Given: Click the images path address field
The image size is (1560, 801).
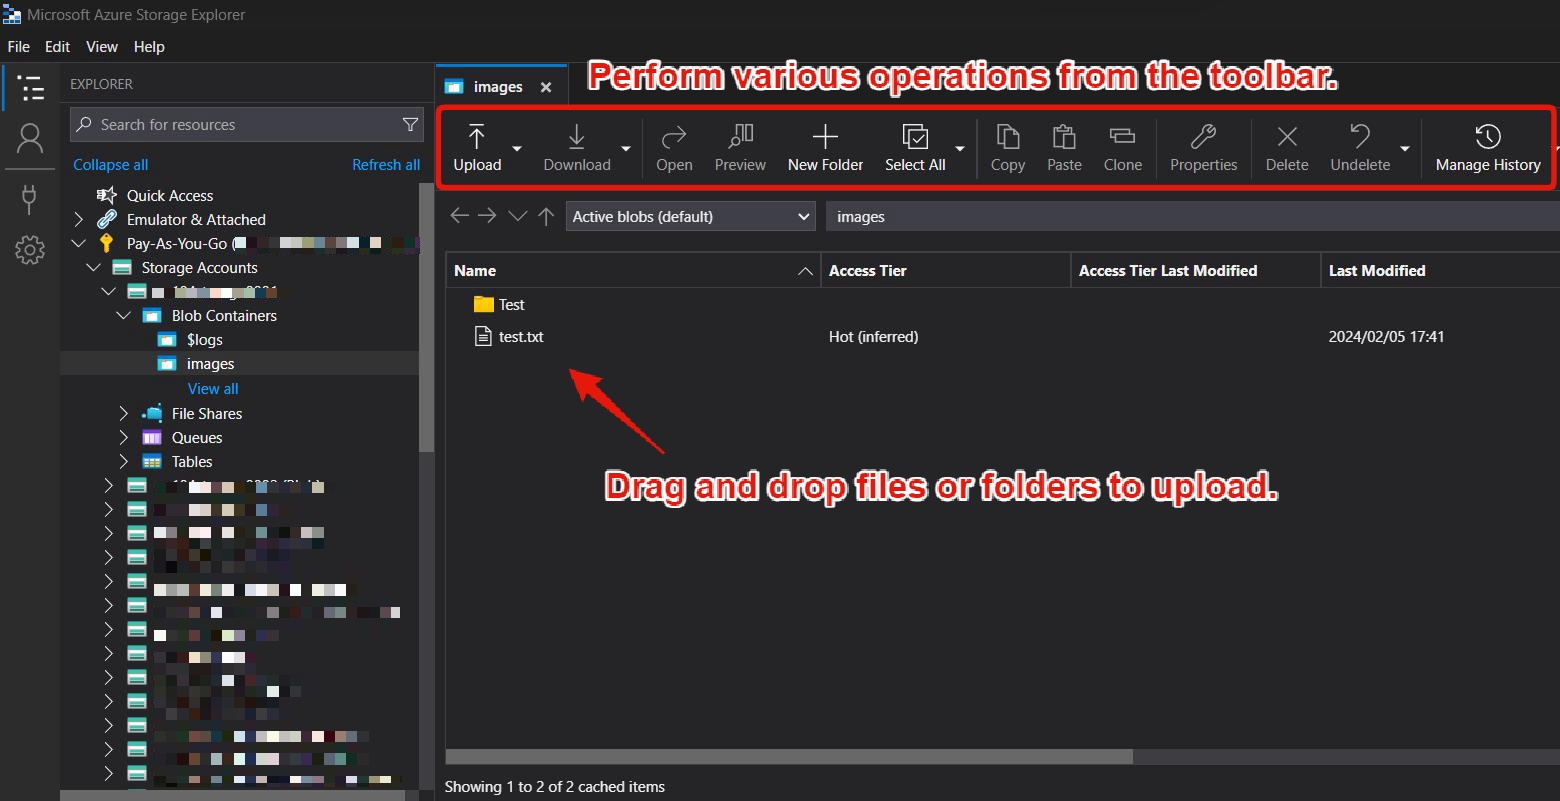Looking at the screenshot, I should click(1193, 216).
